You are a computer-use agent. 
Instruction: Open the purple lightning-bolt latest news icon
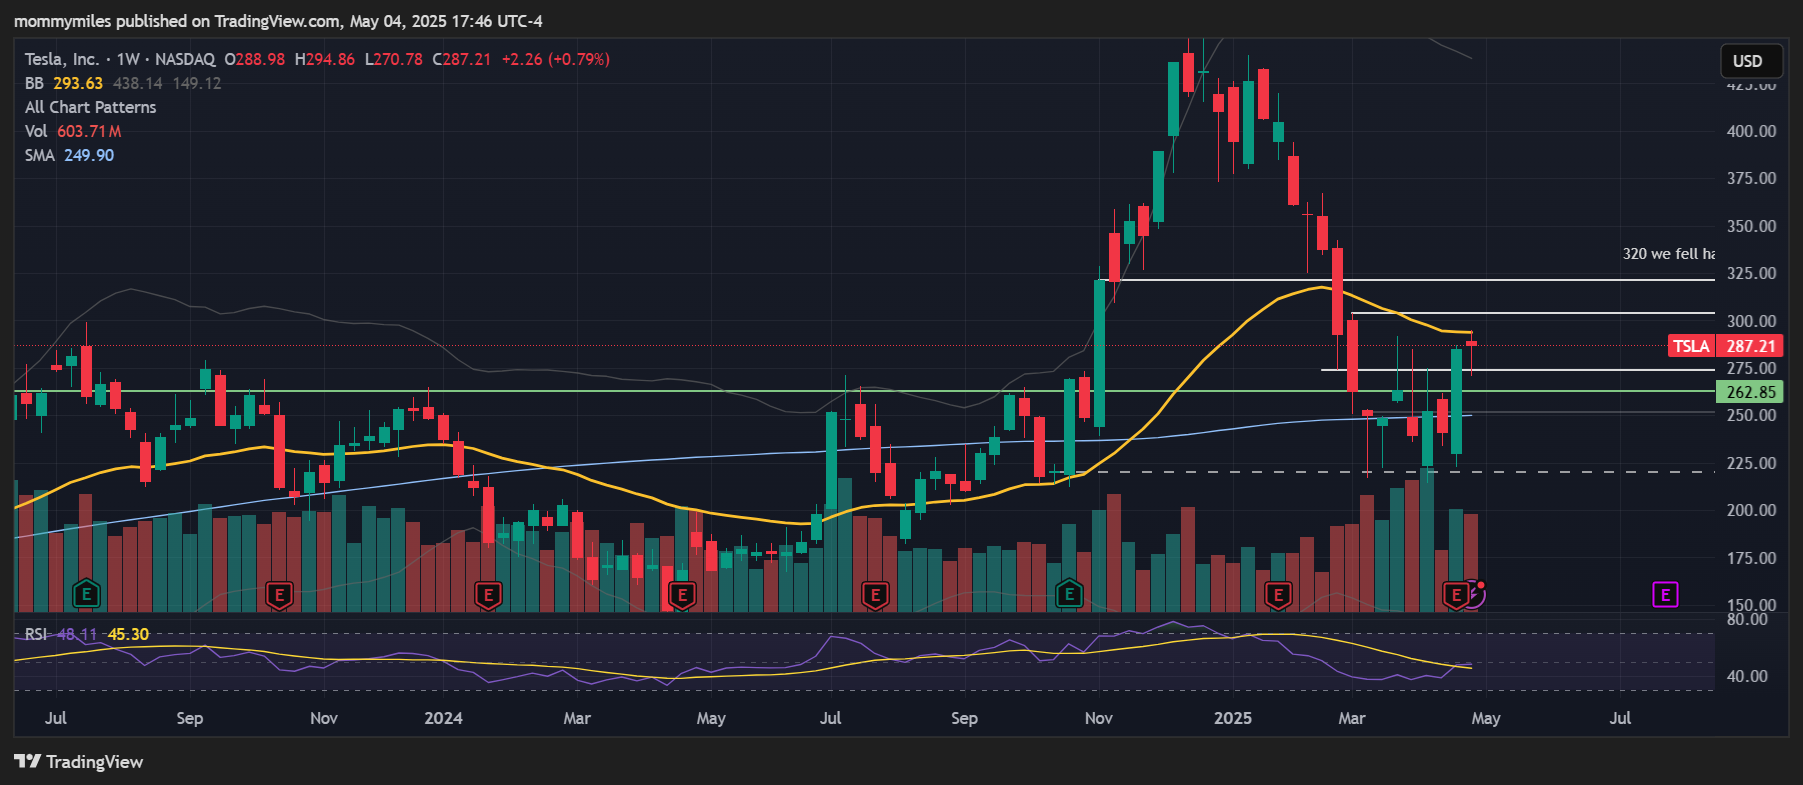[1475, 595]
